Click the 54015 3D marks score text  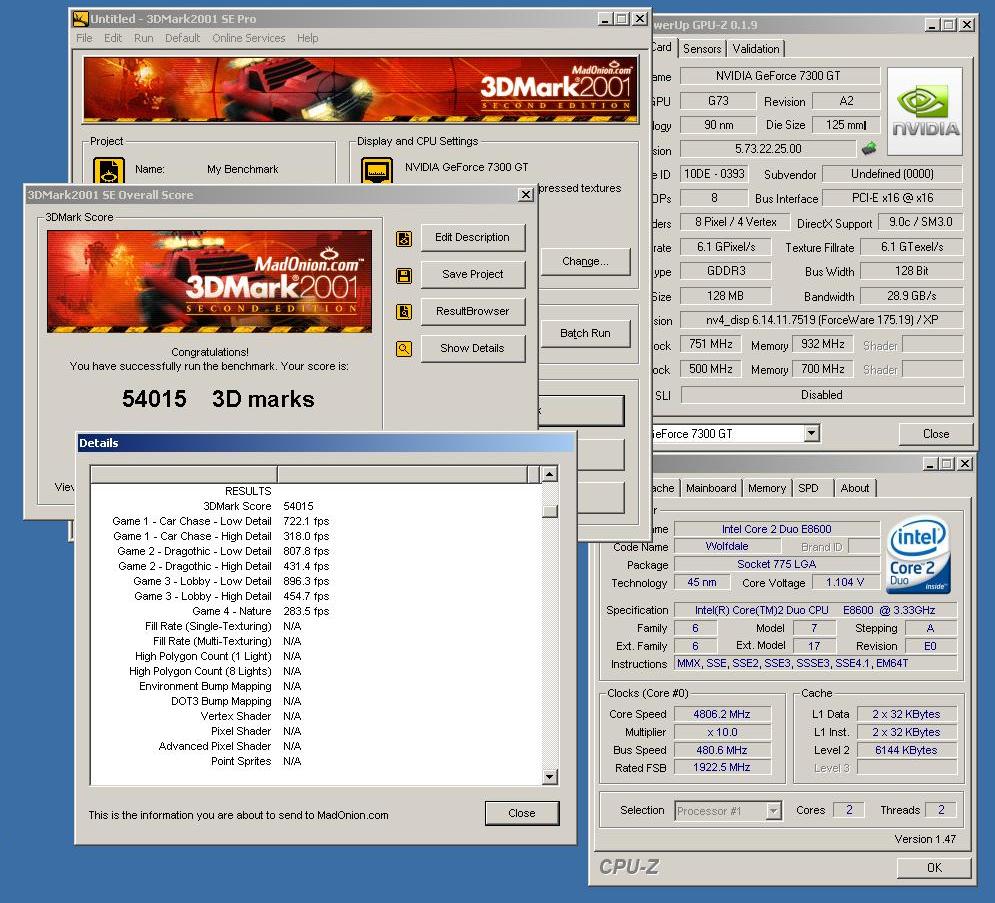click(218, 399)
